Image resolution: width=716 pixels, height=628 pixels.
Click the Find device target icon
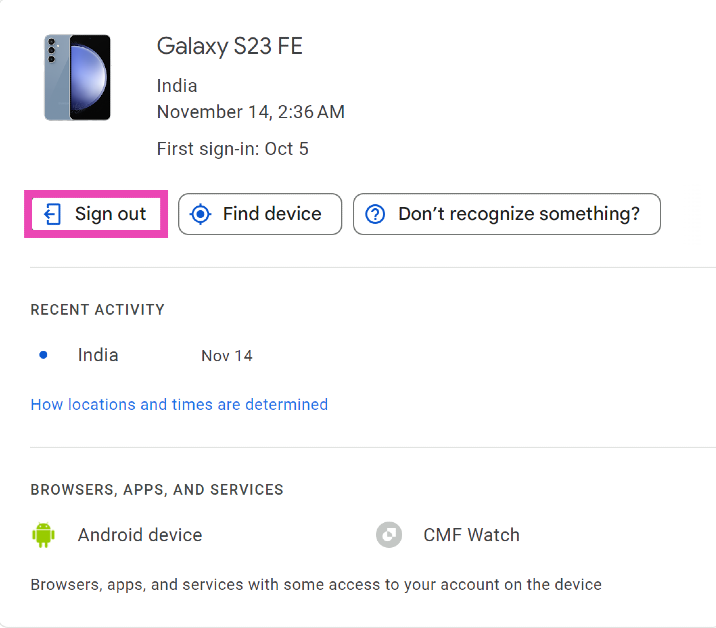coord(201,214)
